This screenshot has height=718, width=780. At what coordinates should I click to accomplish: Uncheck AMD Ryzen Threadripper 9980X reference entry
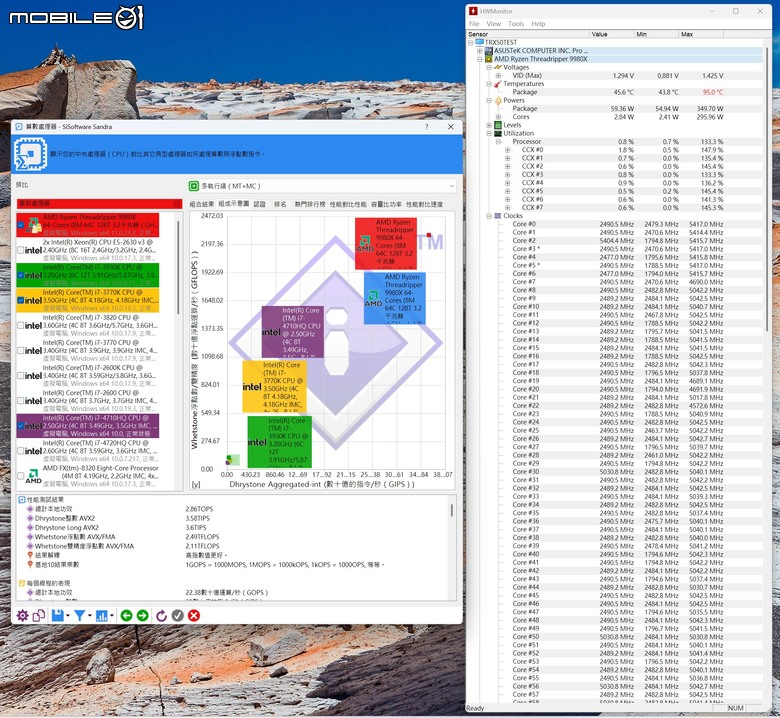(x=20, y=225)
